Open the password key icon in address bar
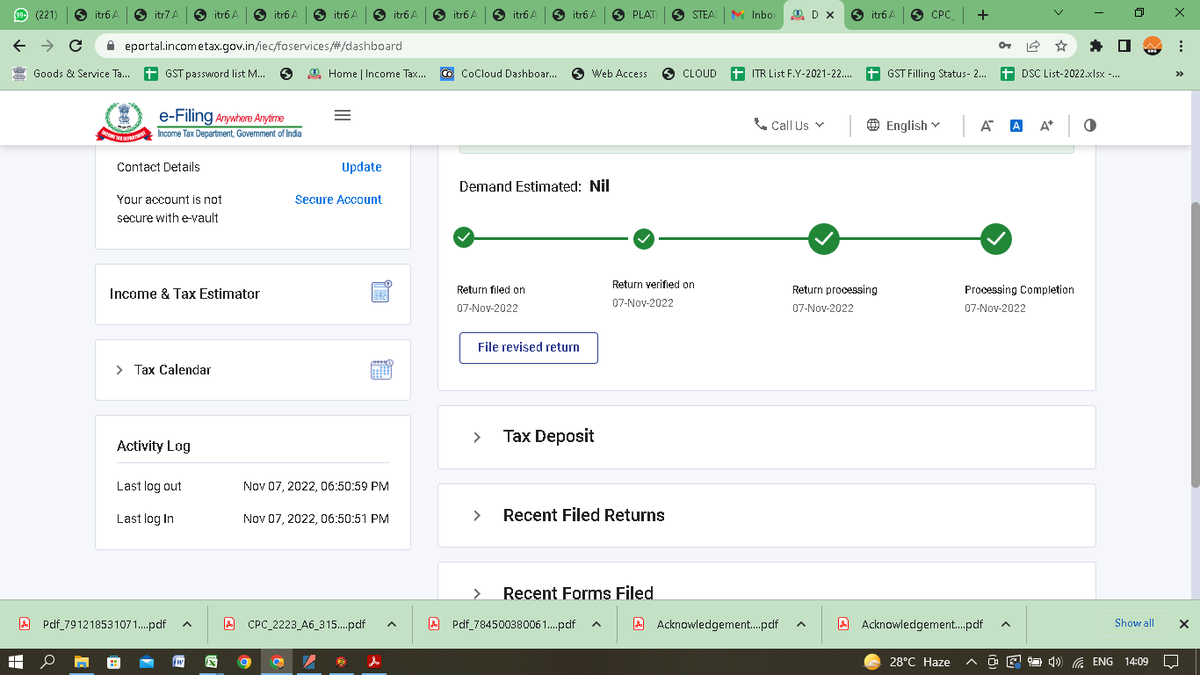 coord(1004,46)
